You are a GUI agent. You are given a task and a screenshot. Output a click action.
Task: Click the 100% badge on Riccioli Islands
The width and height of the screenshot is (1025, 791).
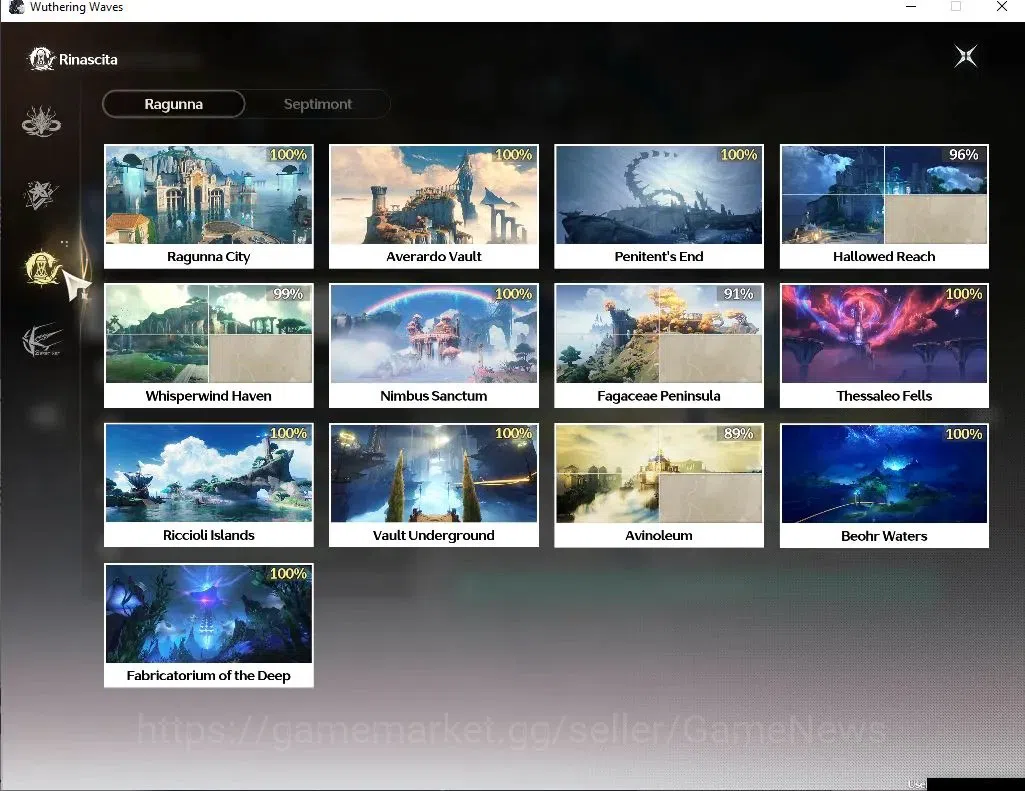288,433
